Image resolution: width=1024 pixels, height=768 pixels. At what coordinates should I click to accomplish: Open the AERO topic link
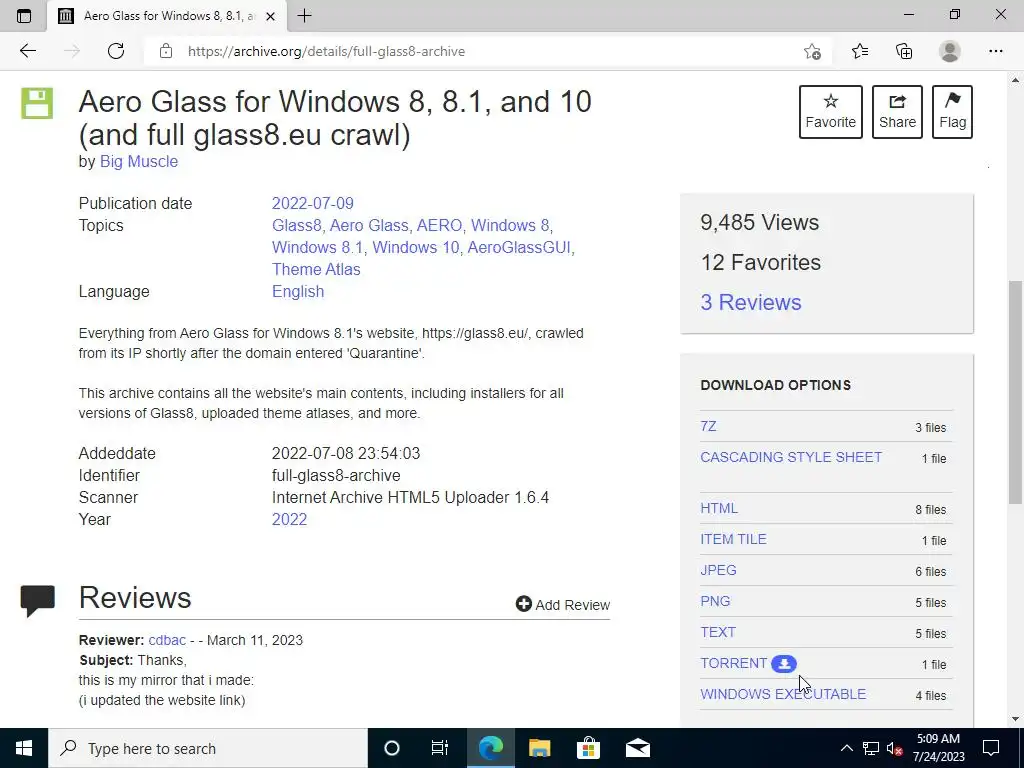(x=440, y=225)
